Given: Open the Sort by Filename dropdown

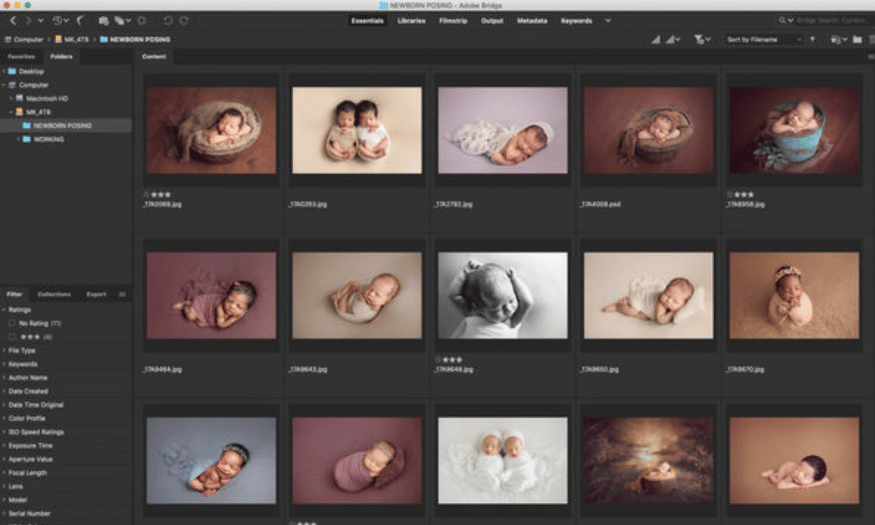Looking at the screenshot, I should (763, 40).
